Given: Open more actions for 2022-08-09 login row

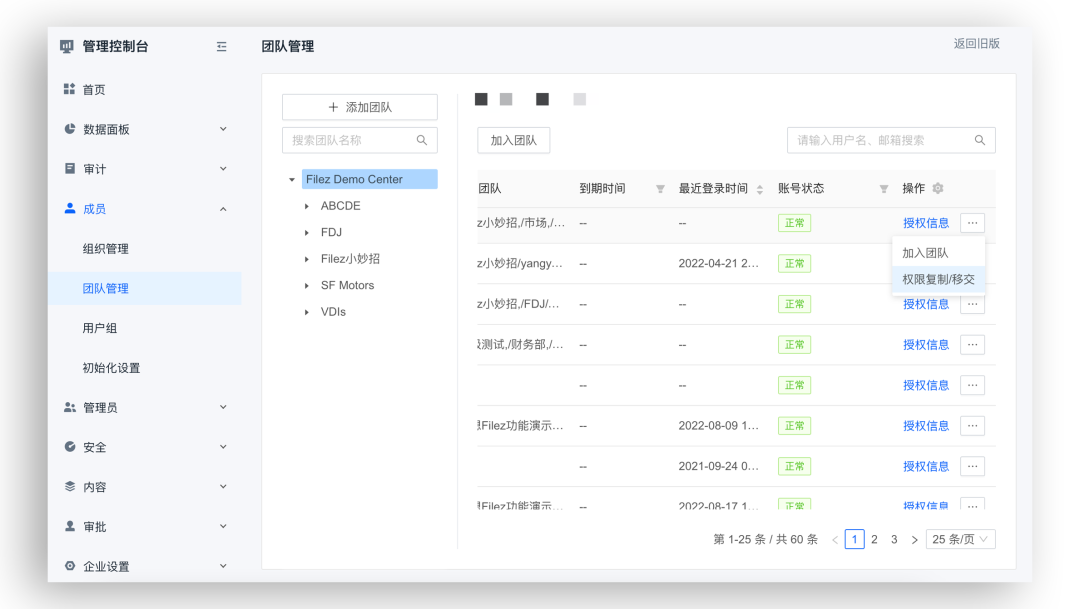Looking at the screenshot, I should pos(972,426).
